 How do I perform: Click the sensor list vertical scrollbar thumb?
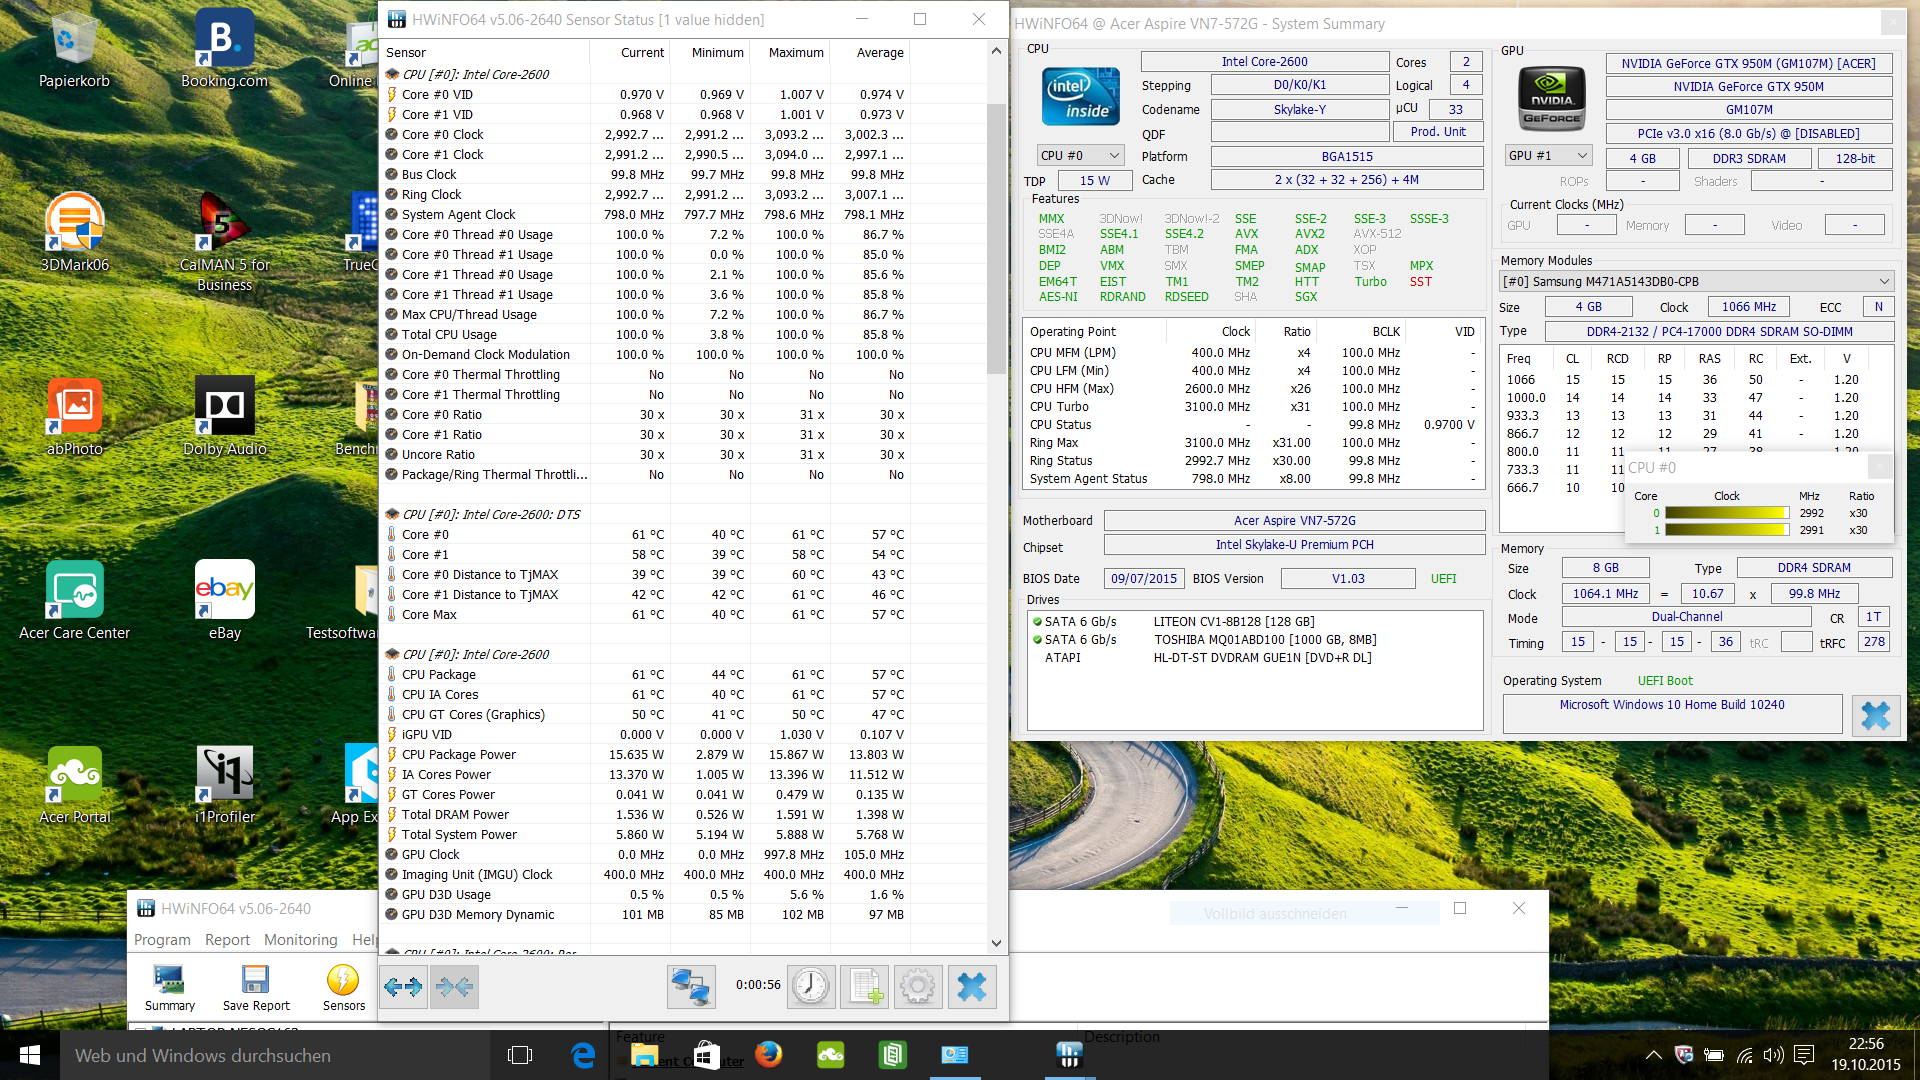click(996, 240)
